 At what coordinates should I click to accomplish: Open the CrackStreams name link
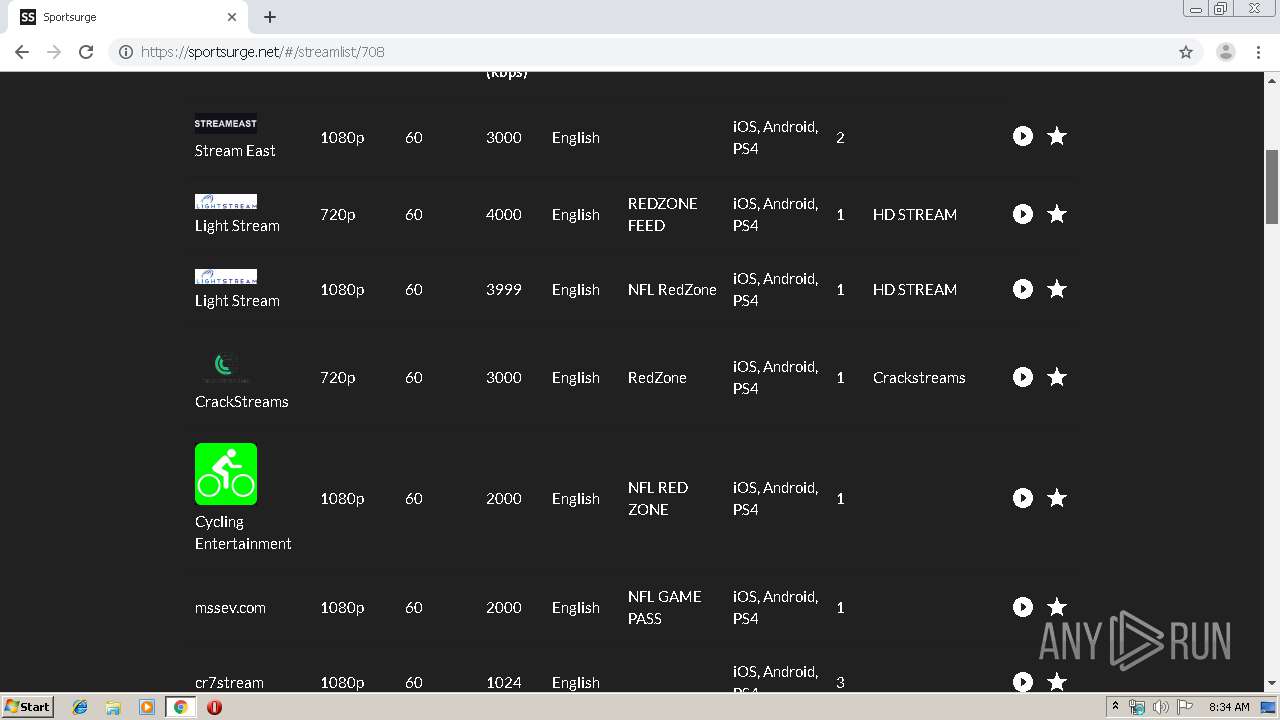point(242,402)
